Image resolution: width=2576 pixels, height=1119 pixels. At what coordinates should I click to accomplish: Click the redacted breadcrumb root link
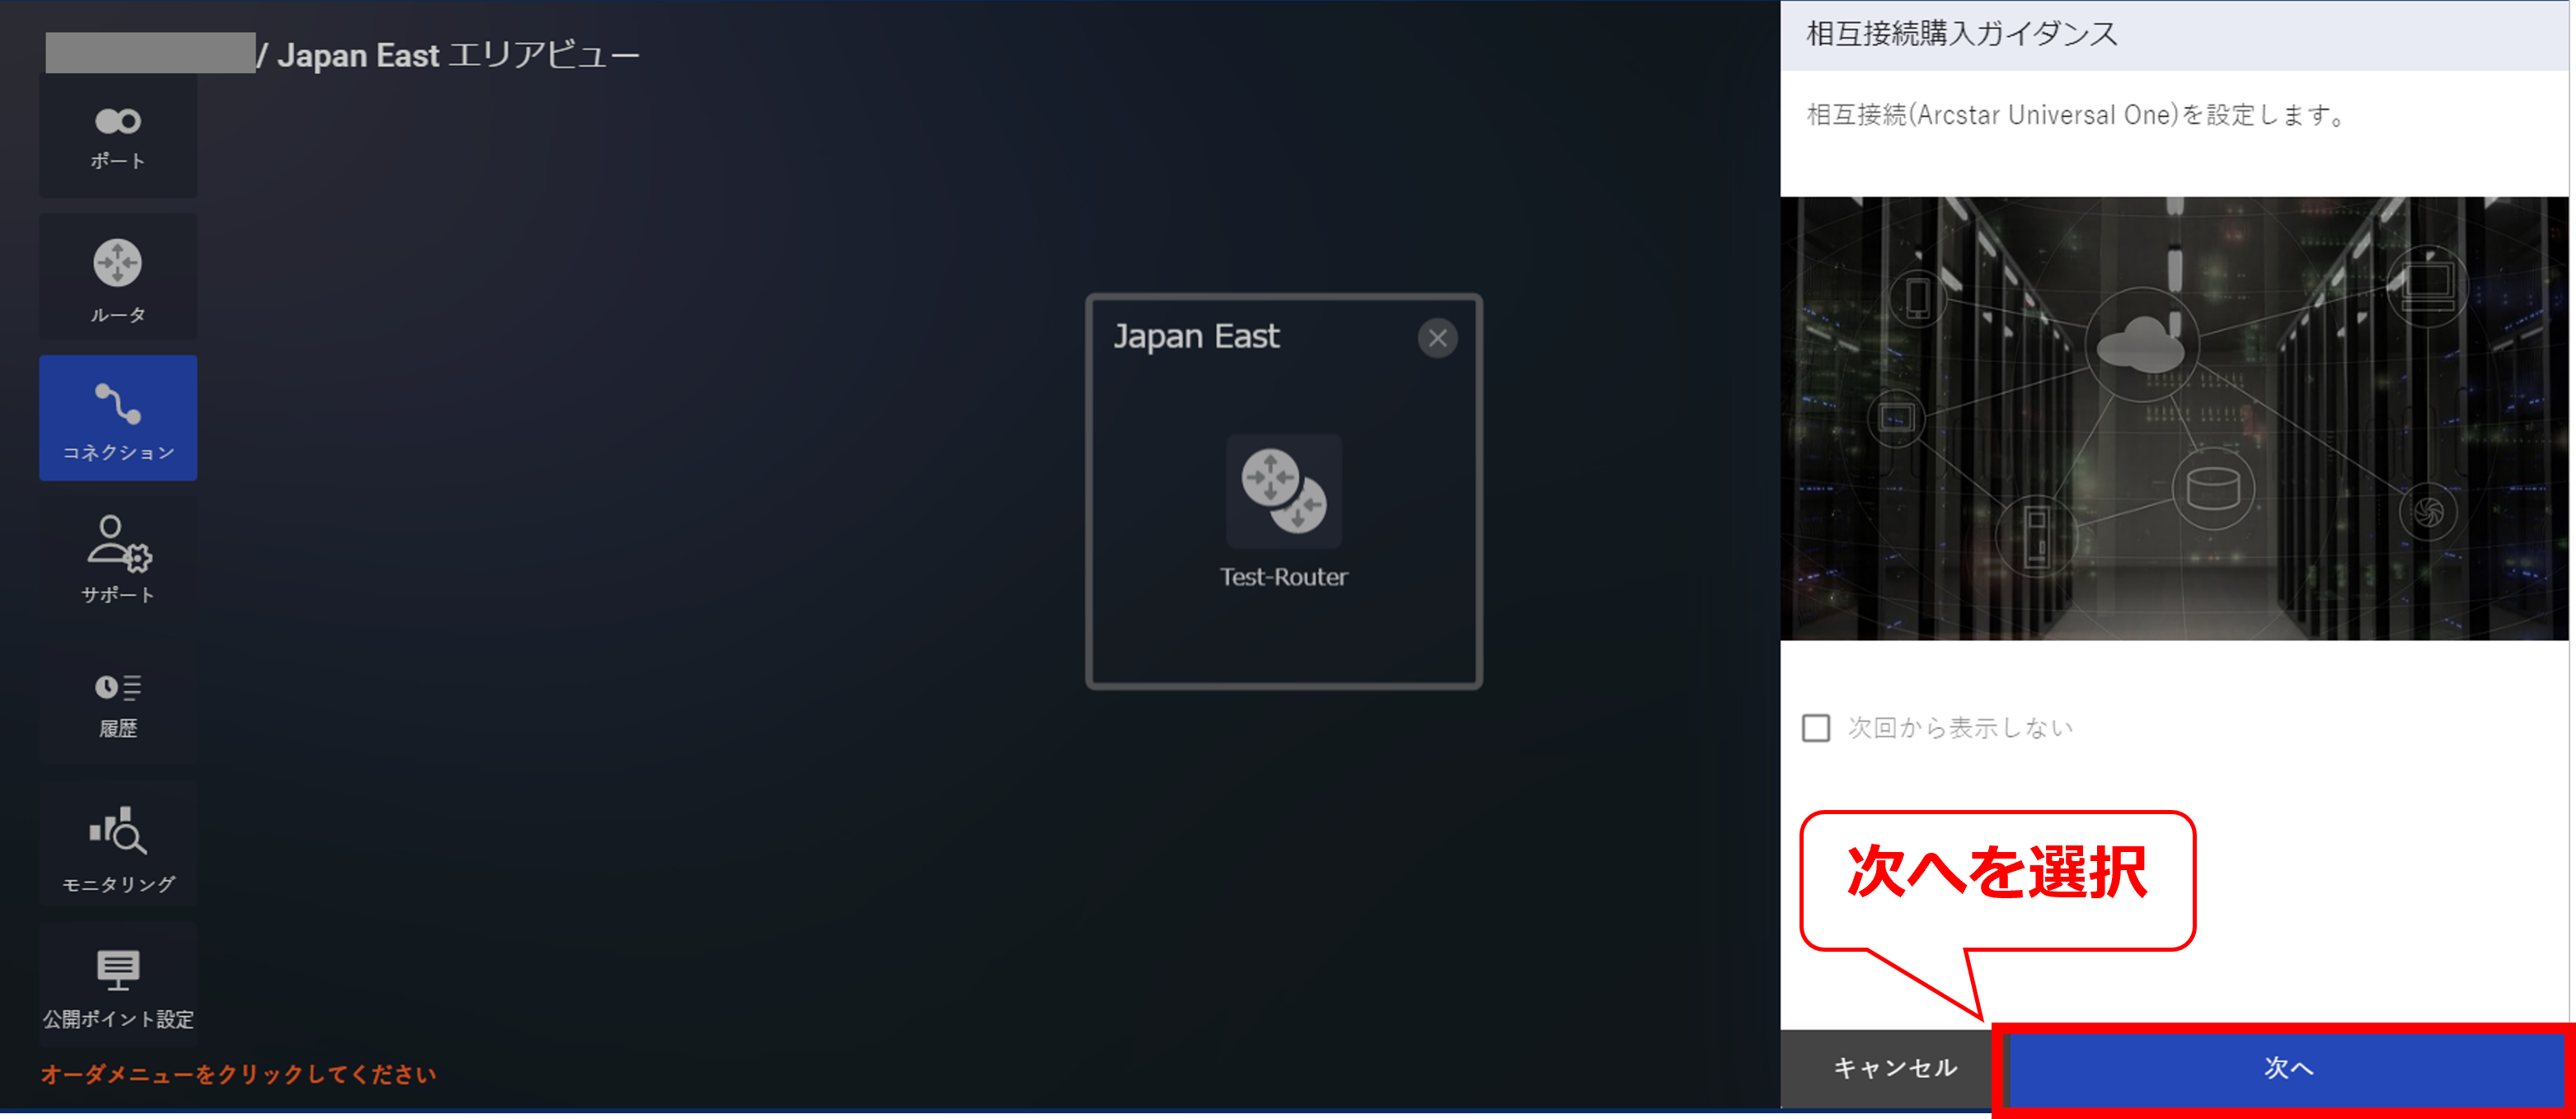click(x=150, y=53)
